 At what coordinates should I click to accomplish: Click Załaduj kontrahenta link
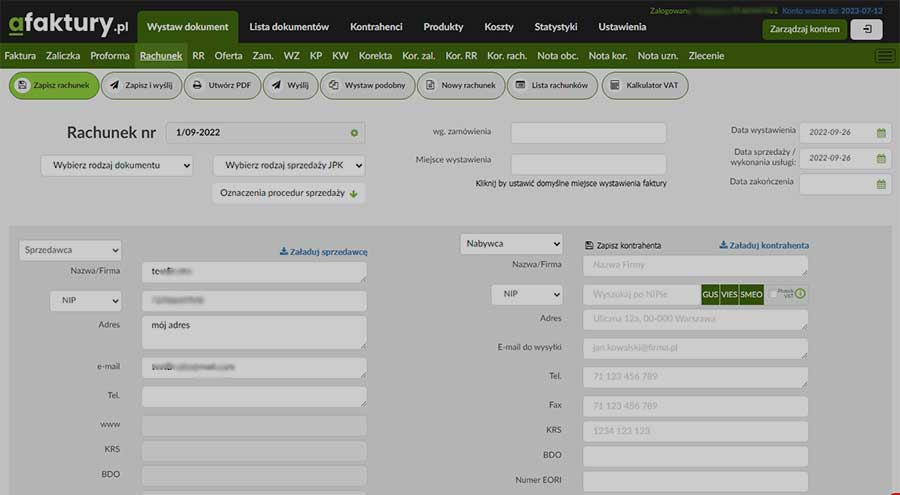click(764, 245)
